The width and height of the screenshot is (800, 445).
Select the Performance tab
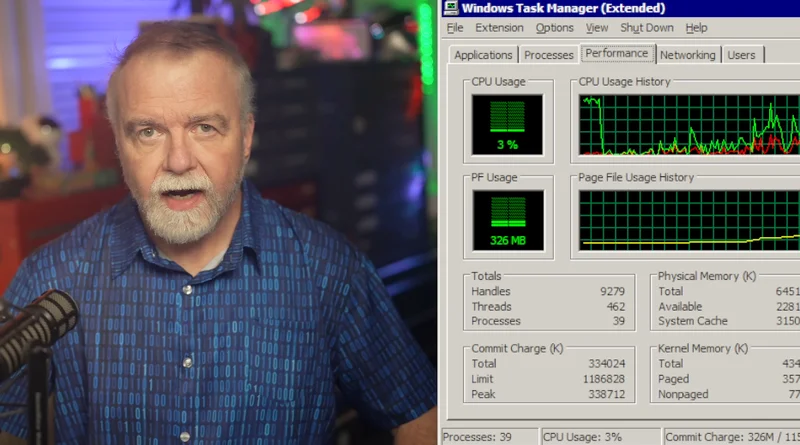617,54
